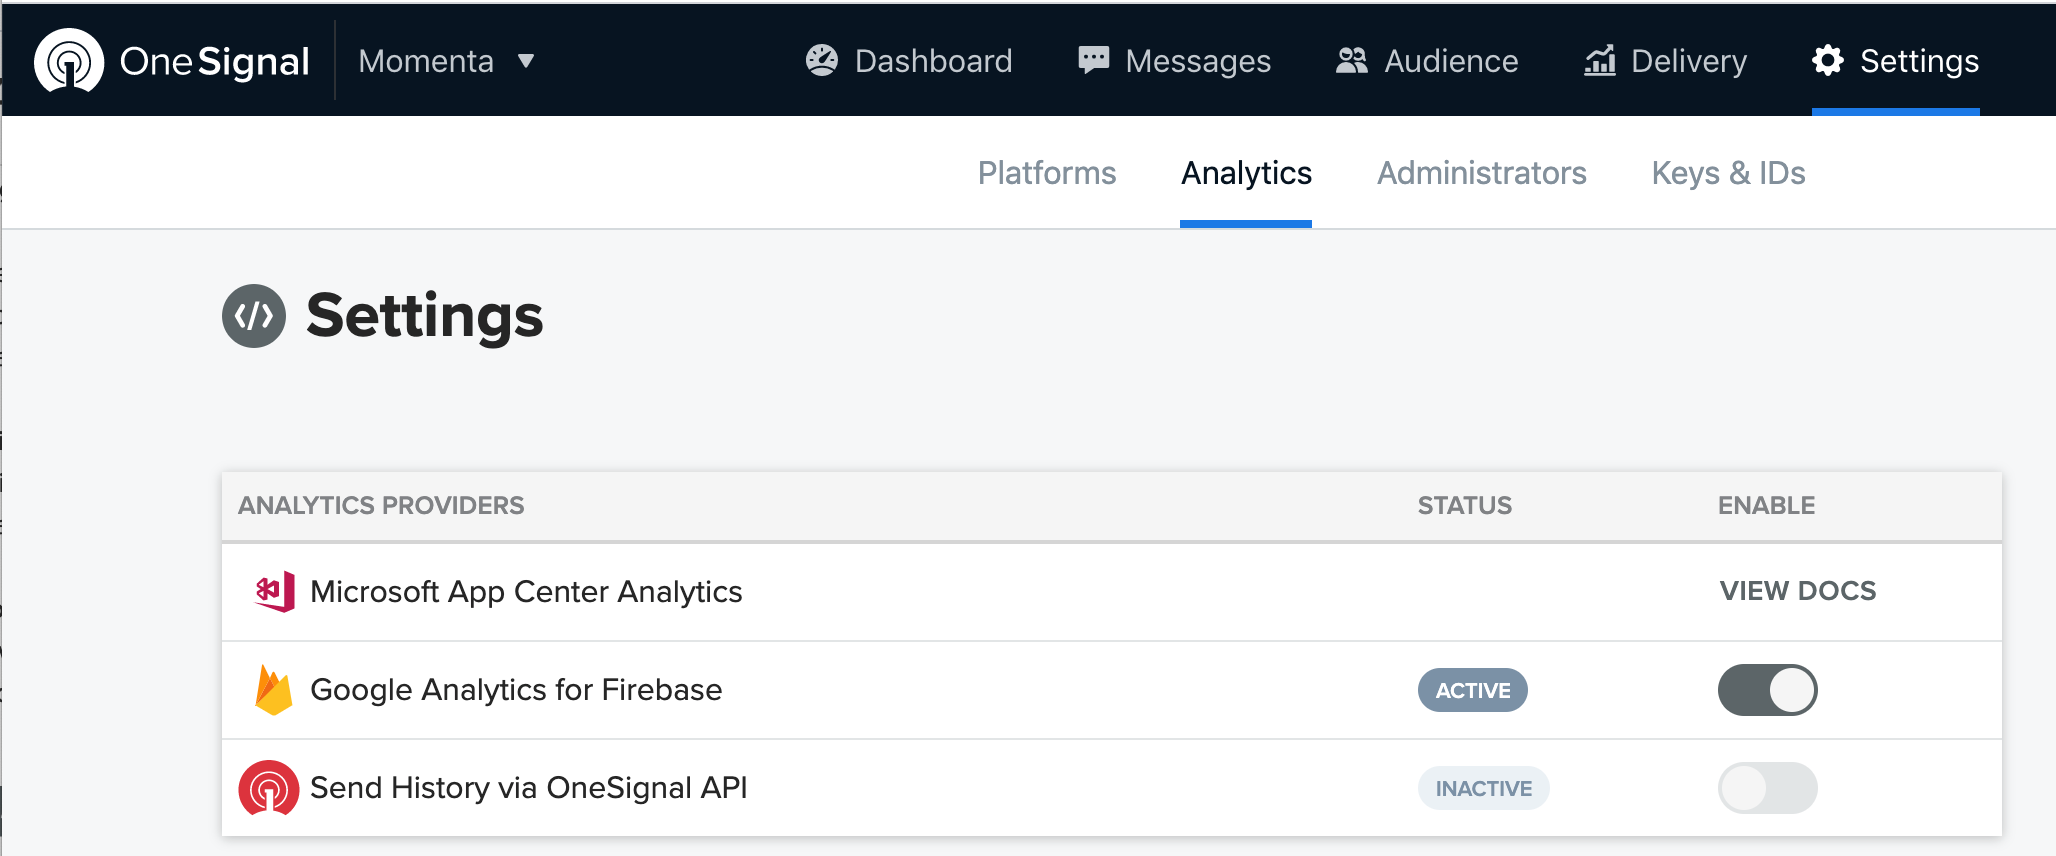Click the Delivery chart icon
The image size is (2056, 856).
[1600, 61]
